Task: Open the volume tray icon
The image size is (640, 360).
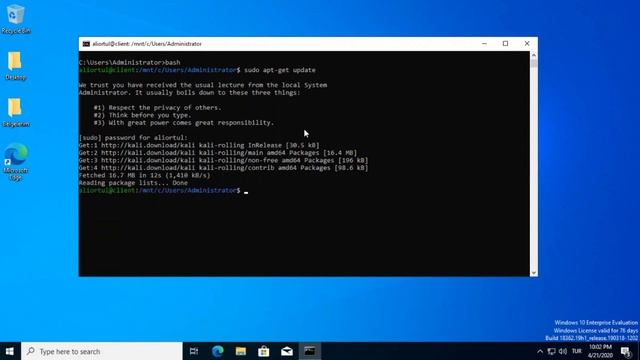Action: pyautogui.click(x=563, y=351)
